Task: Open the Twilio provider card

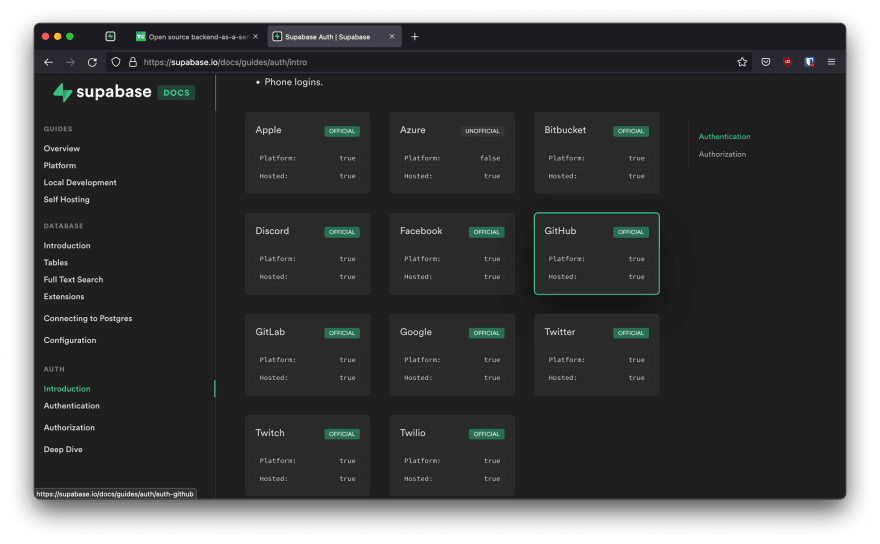Action: click(x=452, y=455)
